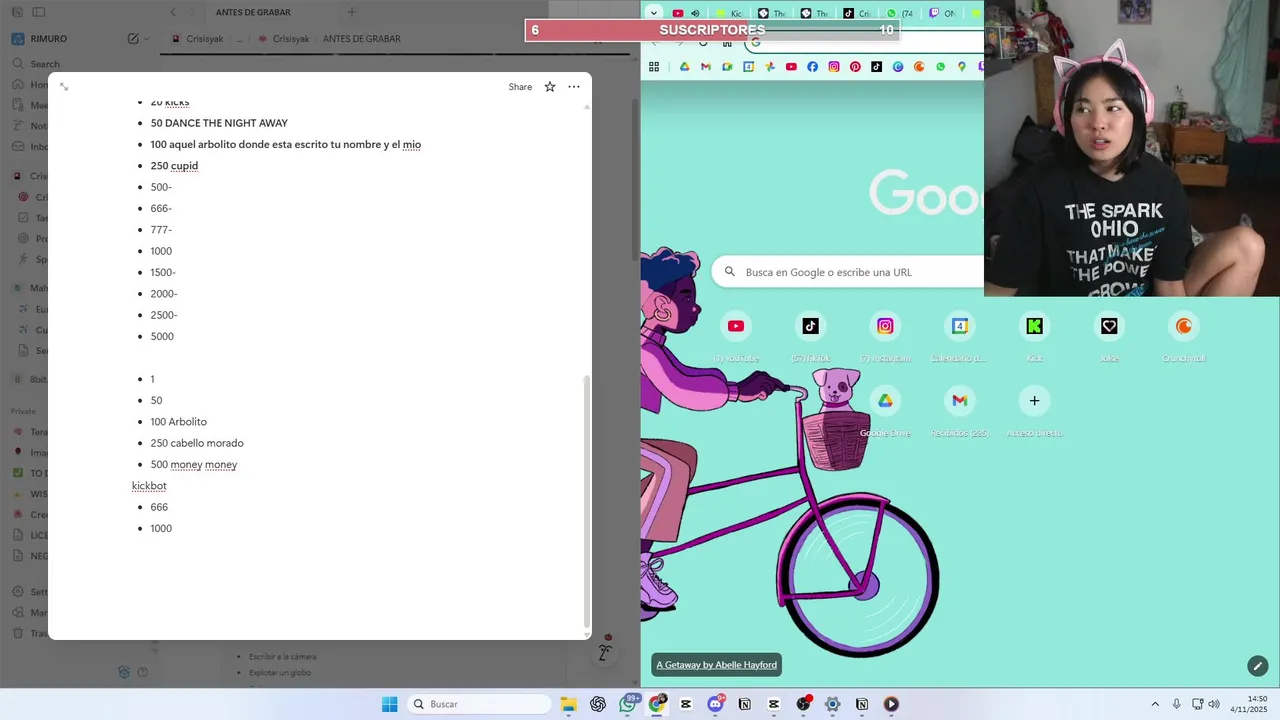Viewport: 1280px width, 720px height.
Task: Open the Windows Start menu
Action: point(390,704)
